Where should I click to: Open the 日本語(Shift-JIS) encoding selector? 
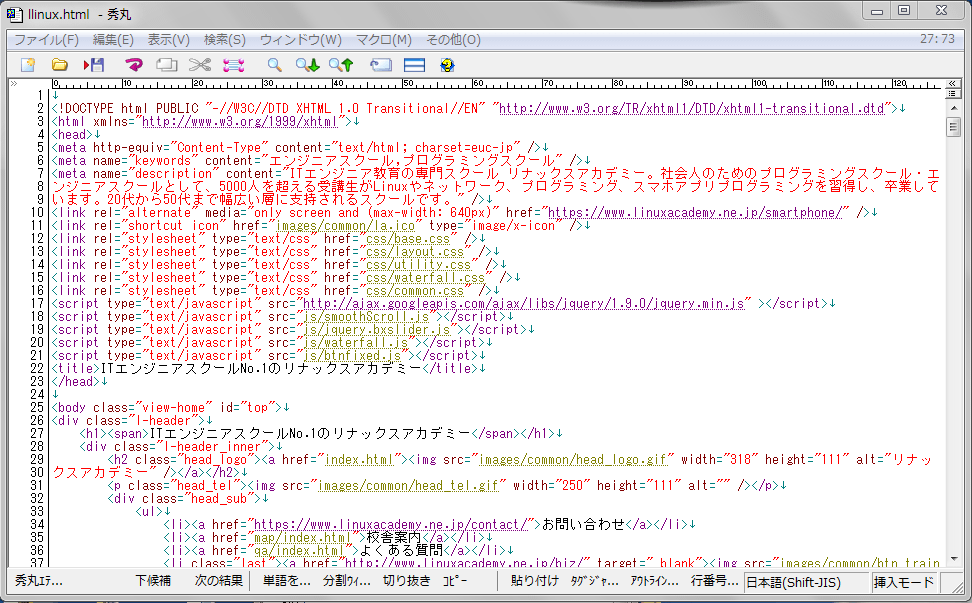[x=794, y=582]
